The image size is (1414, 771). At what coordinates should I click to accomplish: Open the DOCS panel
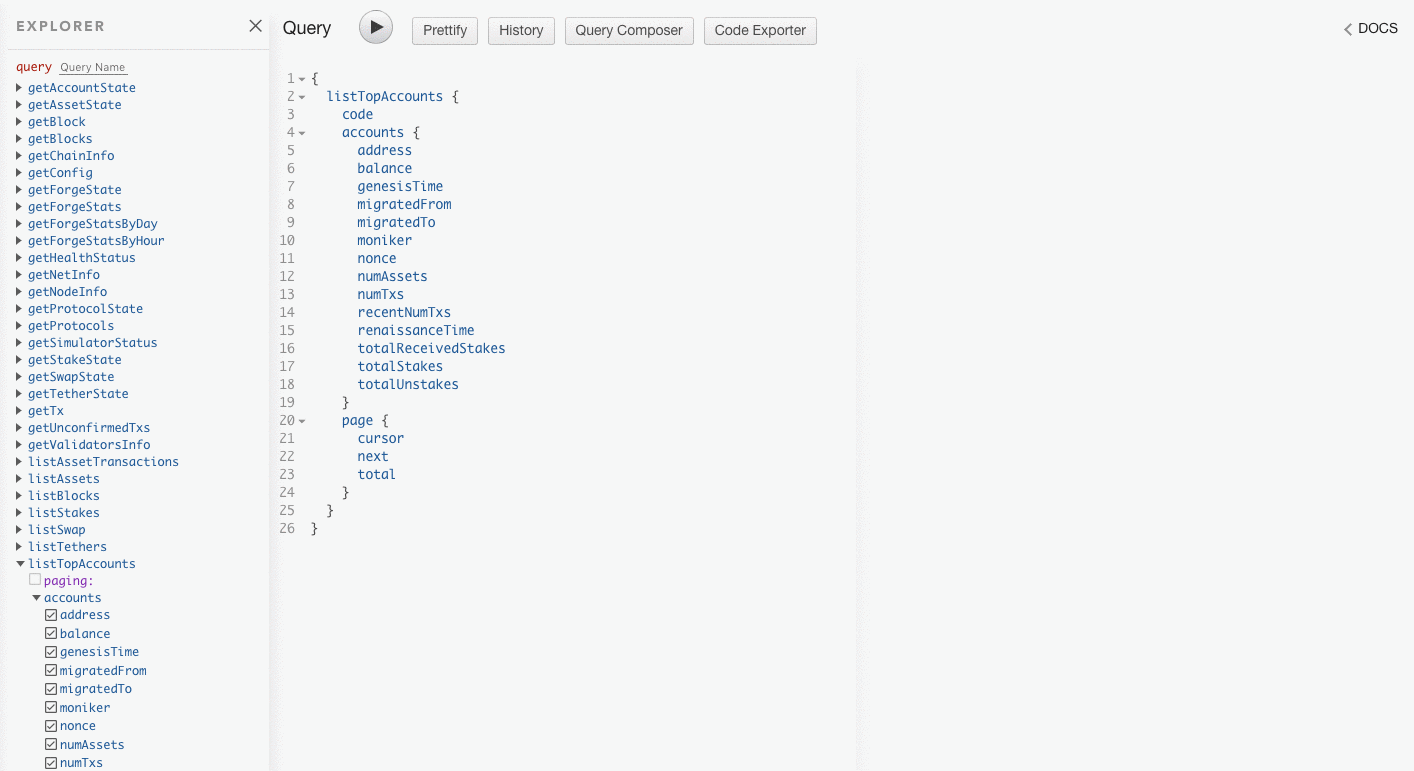click(1371, 29)
